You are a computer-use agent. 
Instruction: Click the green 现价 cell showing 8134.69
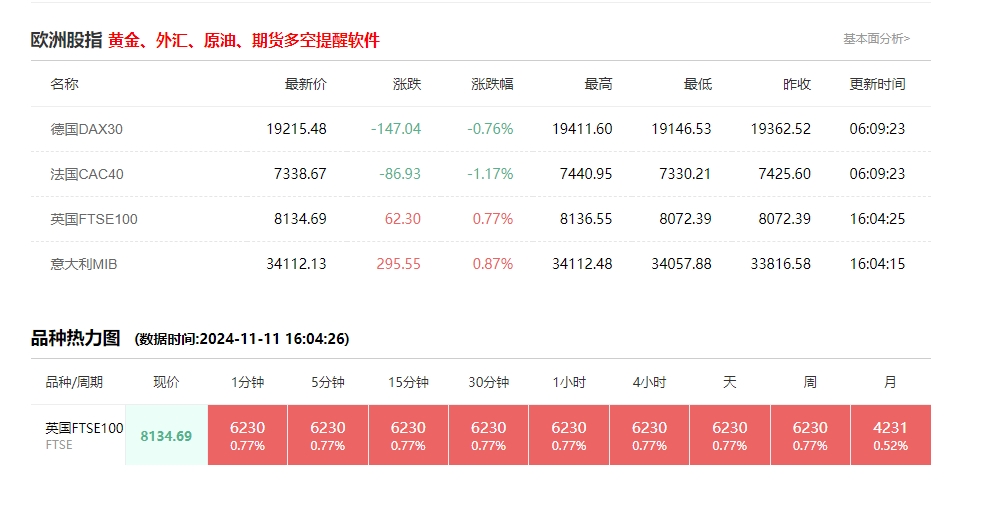(166, 436)
